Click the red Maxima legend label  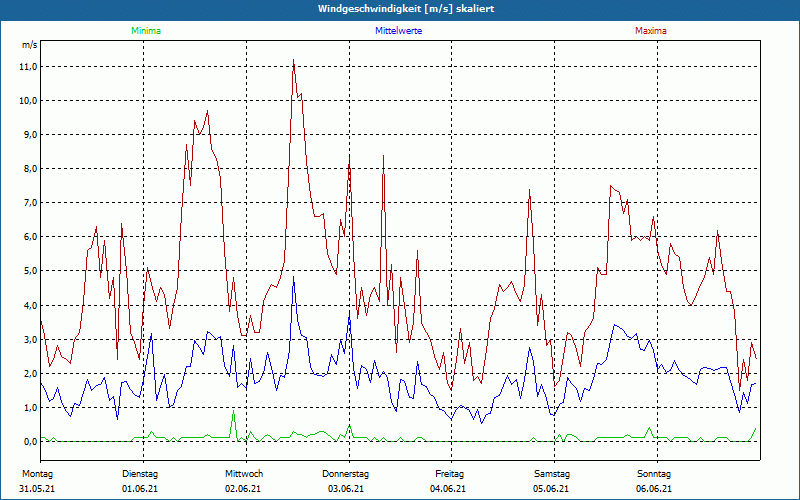pyautogui.click(x=651, y=31)
